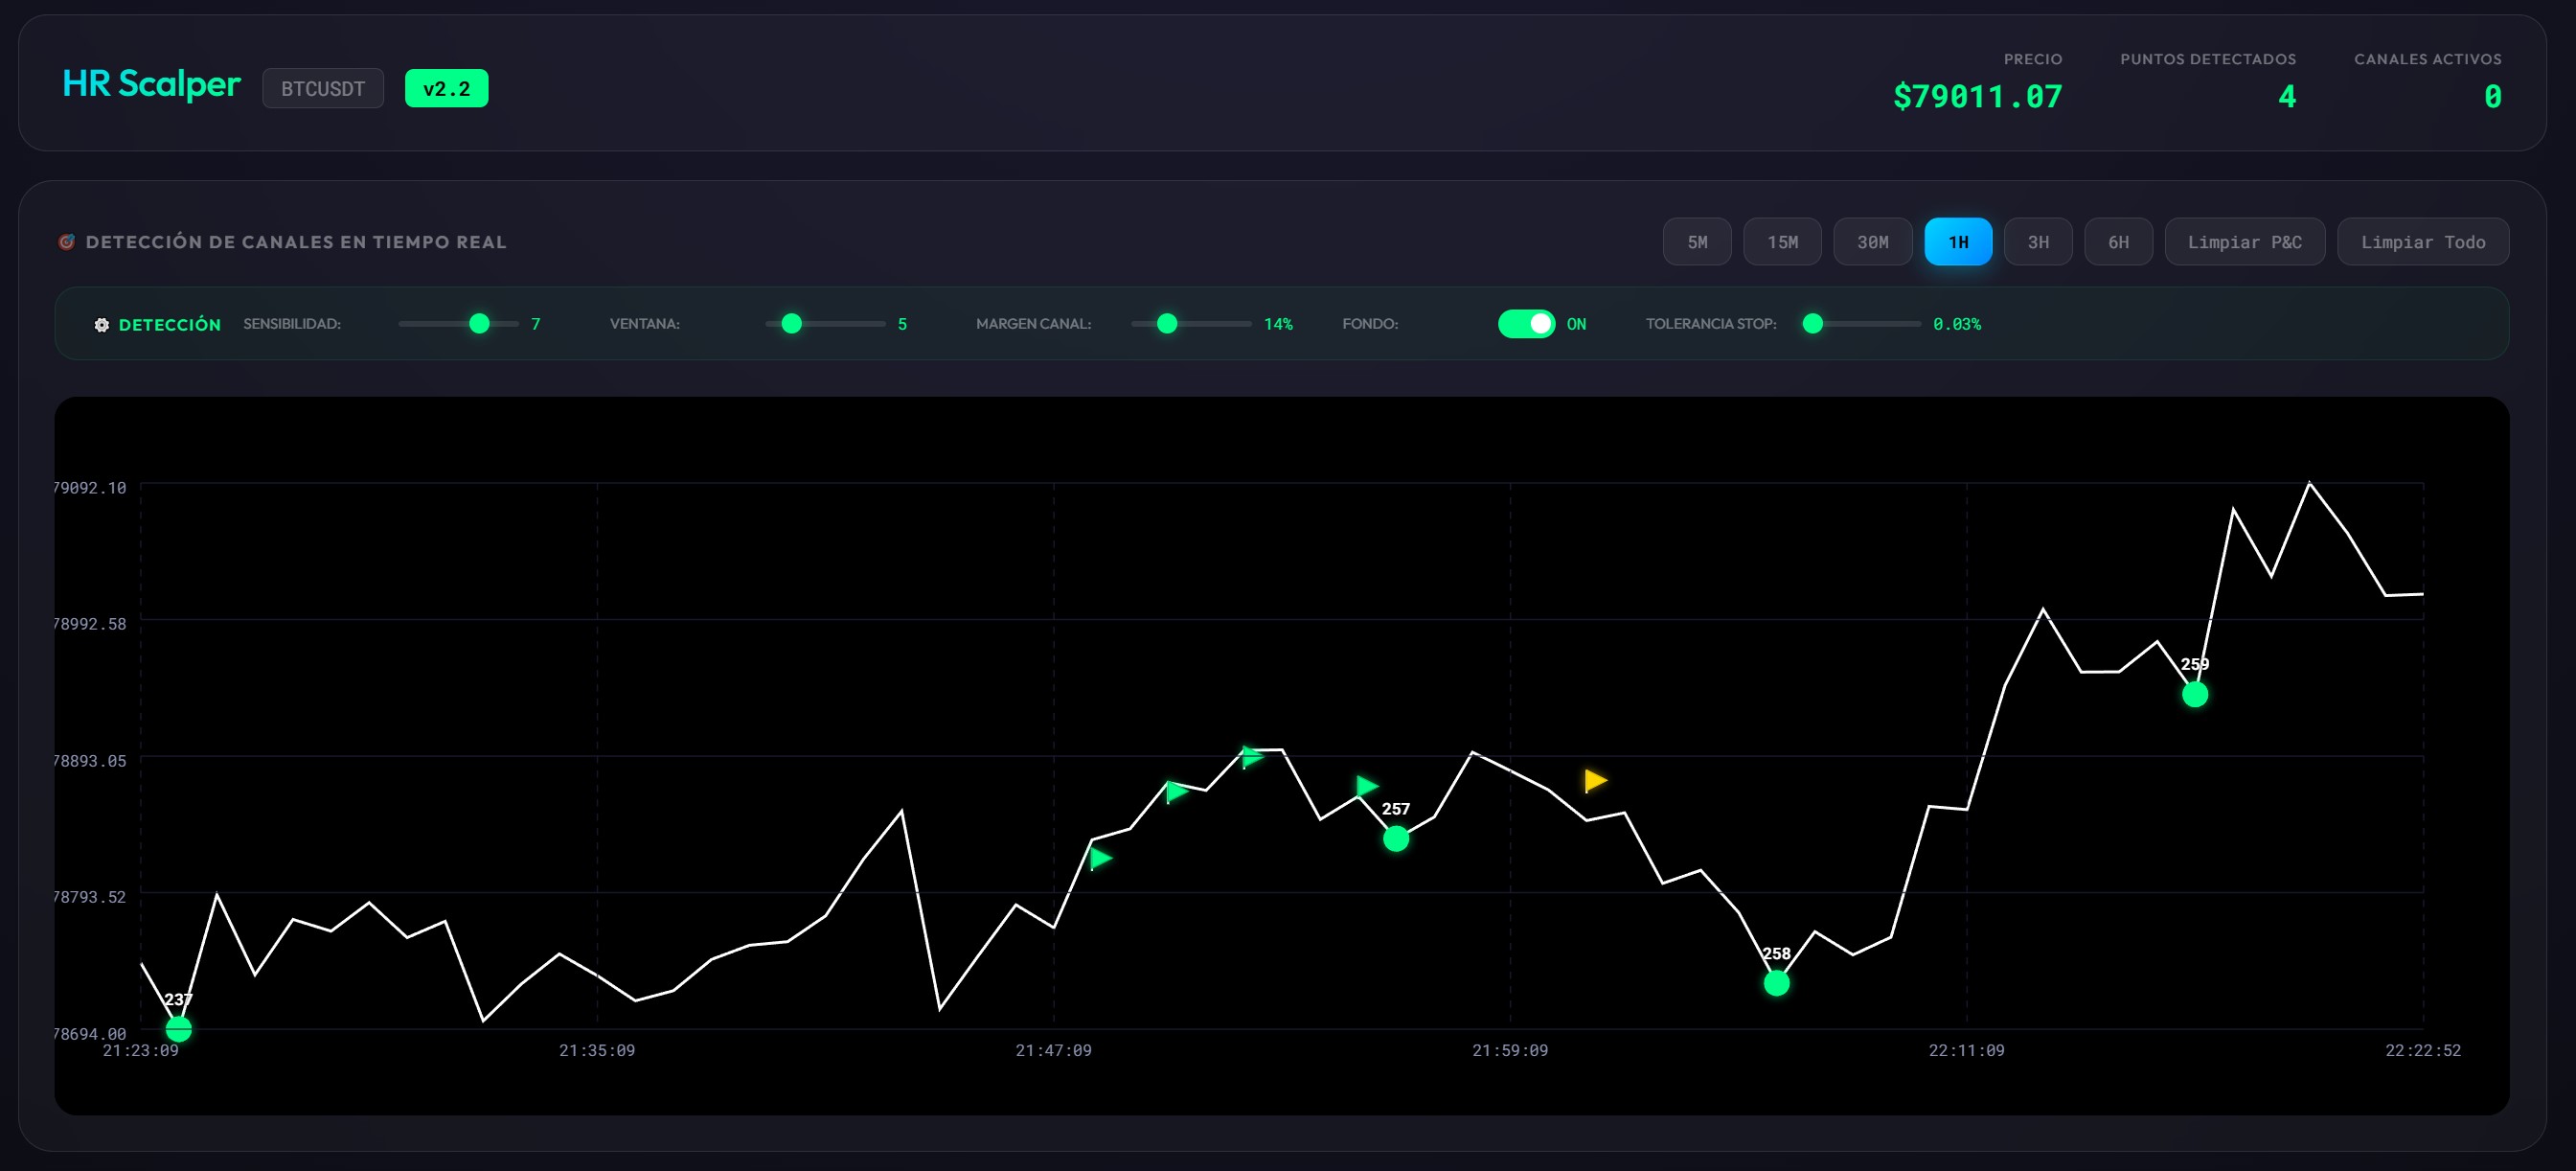Select the 6H interval option

tap(2119, 241)
